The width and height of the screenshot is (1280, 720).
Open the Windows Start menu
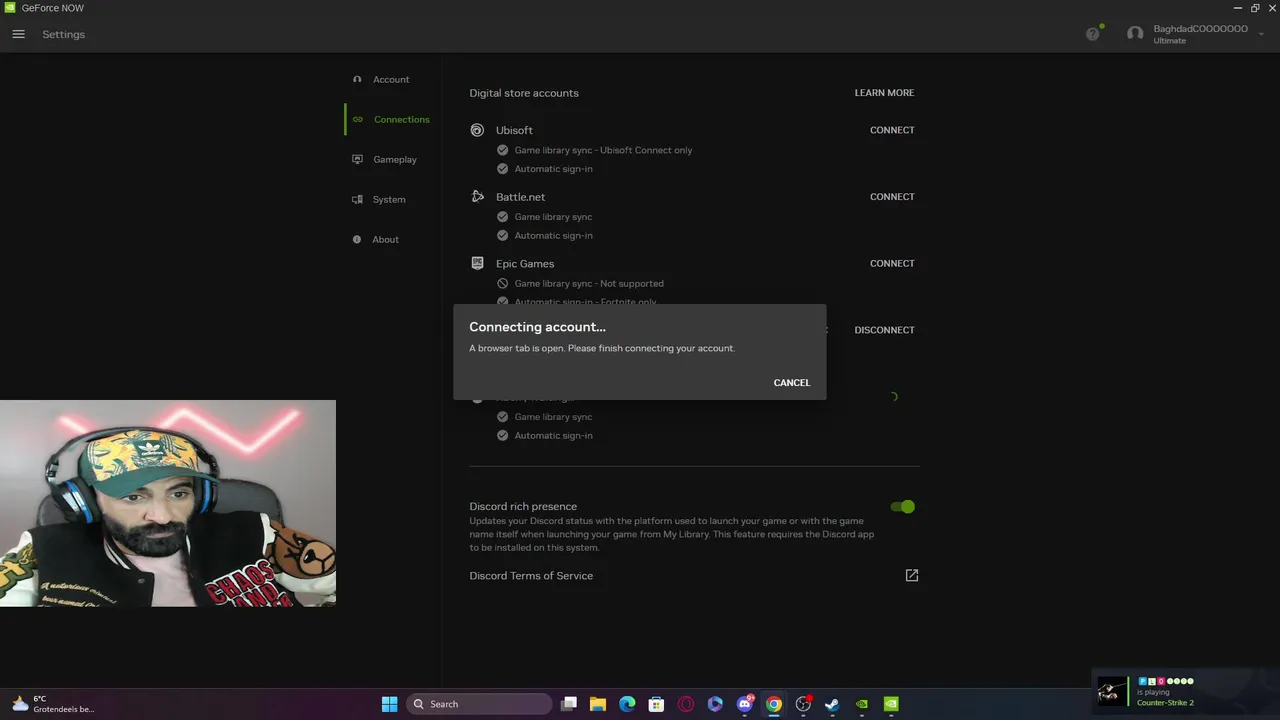click(389, 704)
